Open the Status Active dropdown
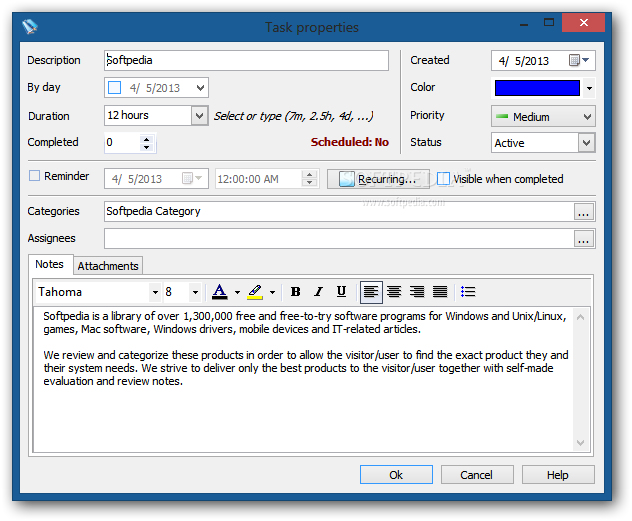 coord(586,143)
